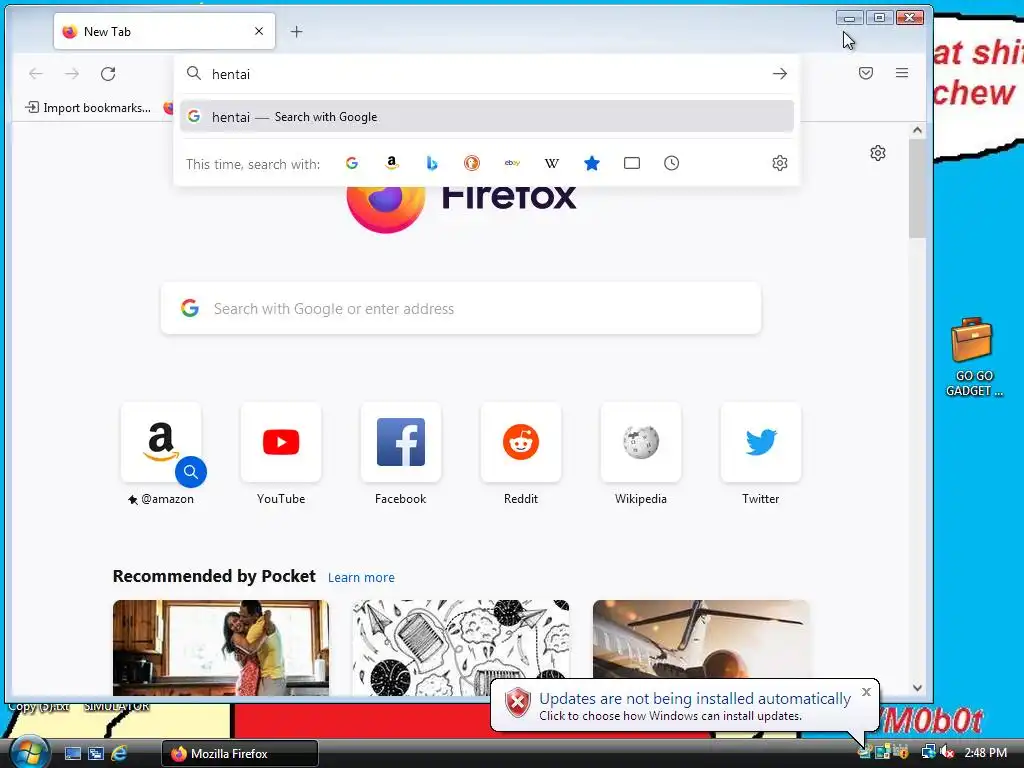The width and height of the screenshot is (1024, 768).
Task: Click the muted volume tray icon
Action: (947, 752)
